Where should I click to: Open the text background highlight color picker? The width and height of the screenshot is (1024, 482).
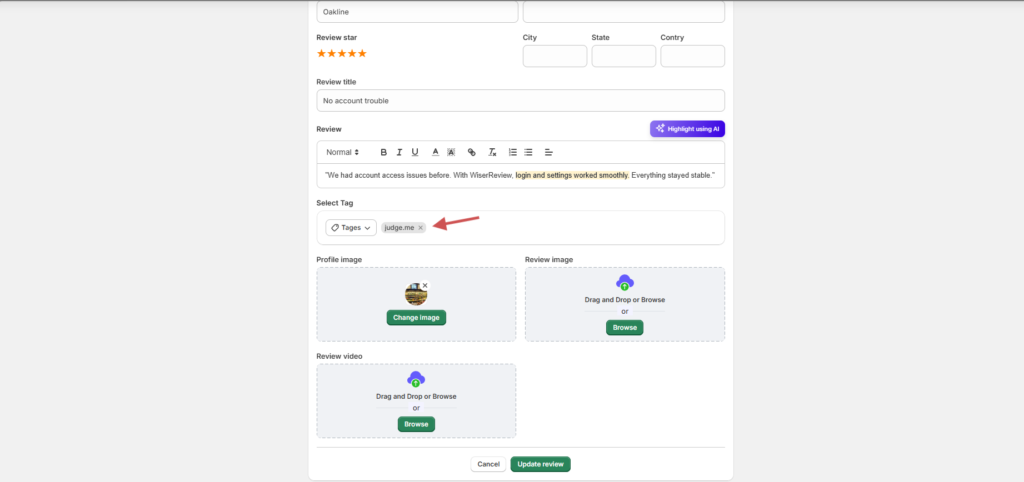tap(451, 152)
